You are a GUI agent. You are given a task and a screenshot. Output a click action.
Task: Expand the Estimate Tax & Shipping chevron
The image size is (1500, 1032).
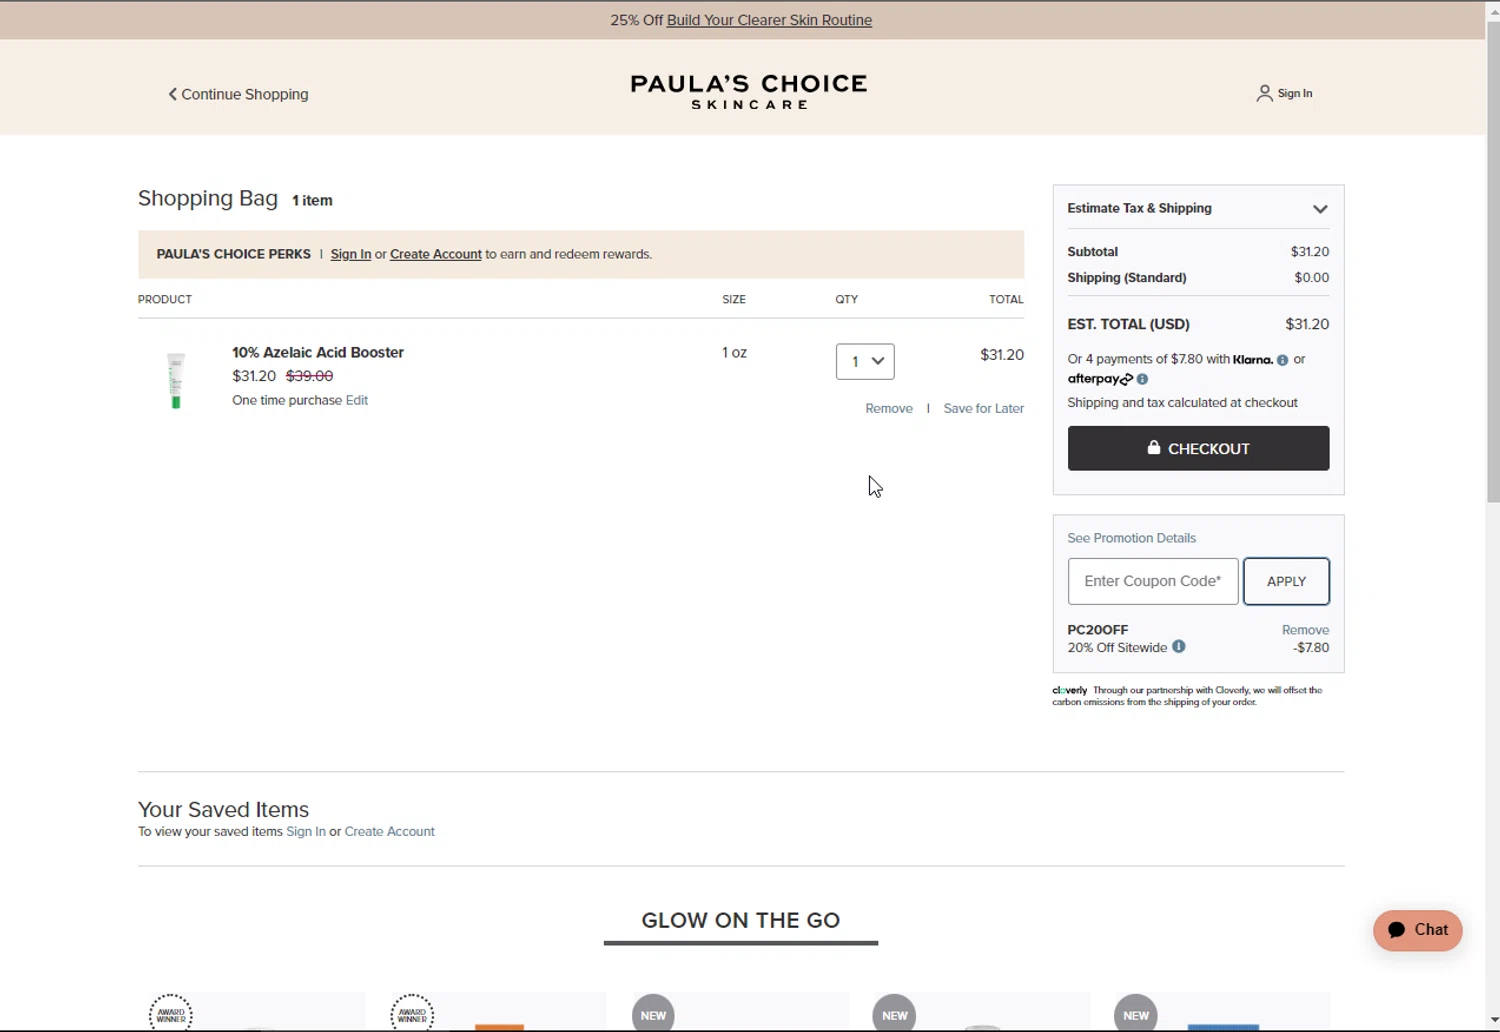(1320, 209)
